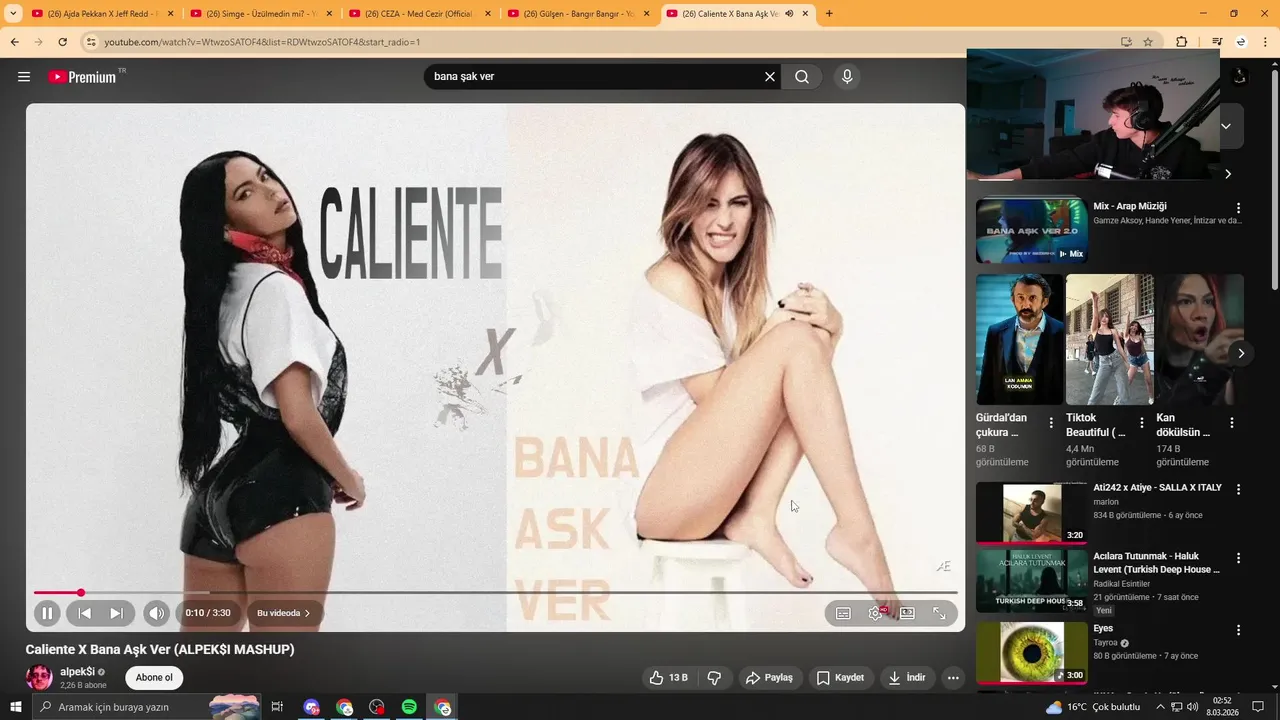Click the red progress scrubber dot

81,593
